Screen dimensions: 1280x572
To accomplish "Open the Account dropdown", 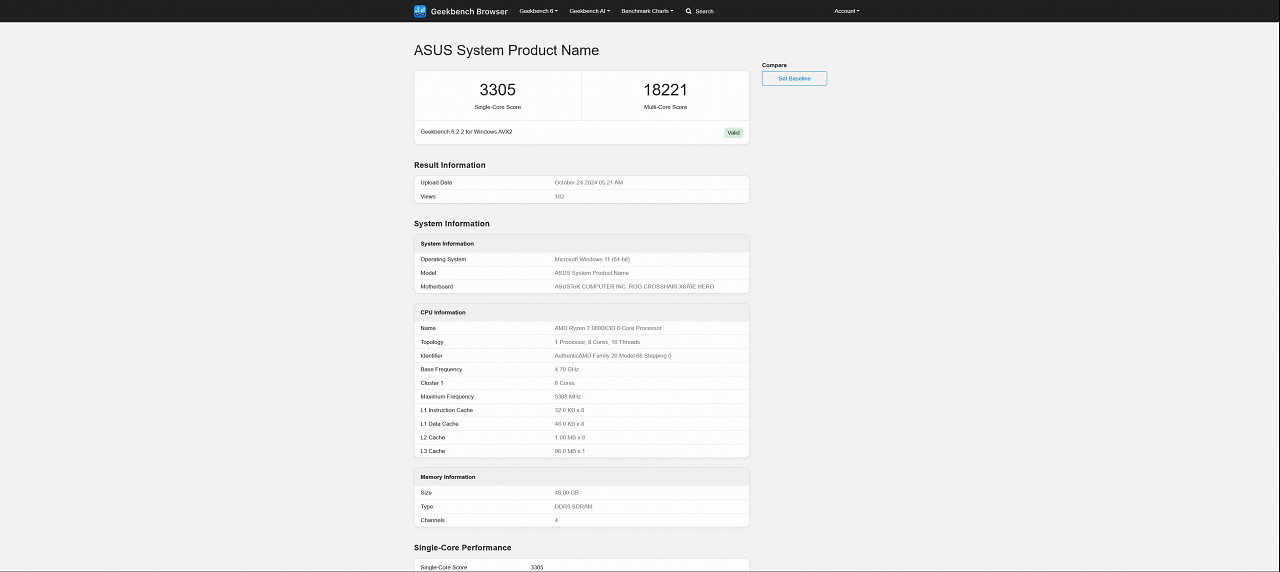I will point(846,11).
